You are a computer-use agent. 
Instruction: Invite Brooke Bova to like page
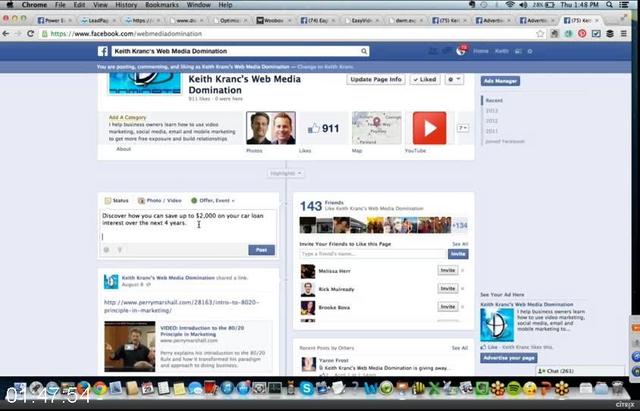(448, 307)
